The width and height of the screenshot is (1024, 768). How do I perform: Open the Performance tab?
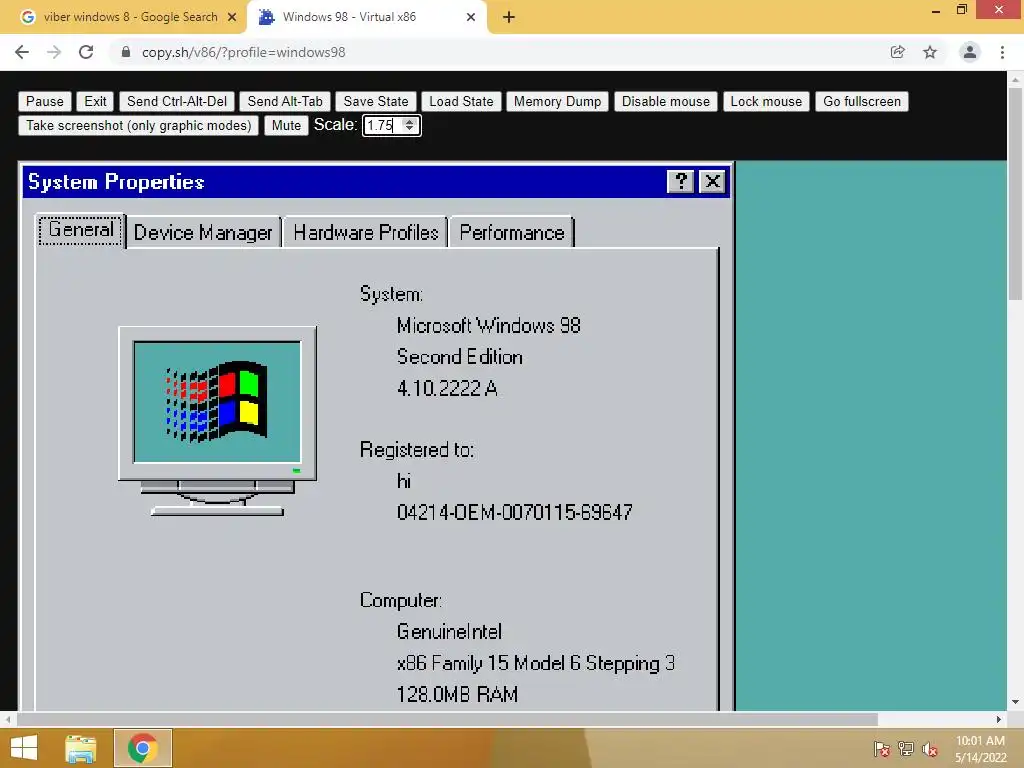point(512,232)
